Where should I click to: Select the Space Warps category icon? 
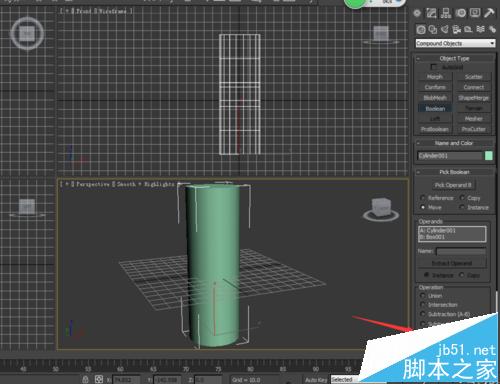480,29
